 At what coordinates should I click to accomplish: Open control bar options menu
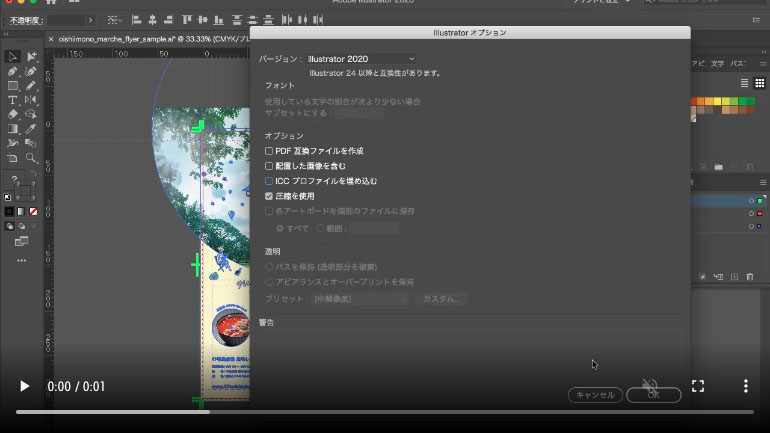756,20
